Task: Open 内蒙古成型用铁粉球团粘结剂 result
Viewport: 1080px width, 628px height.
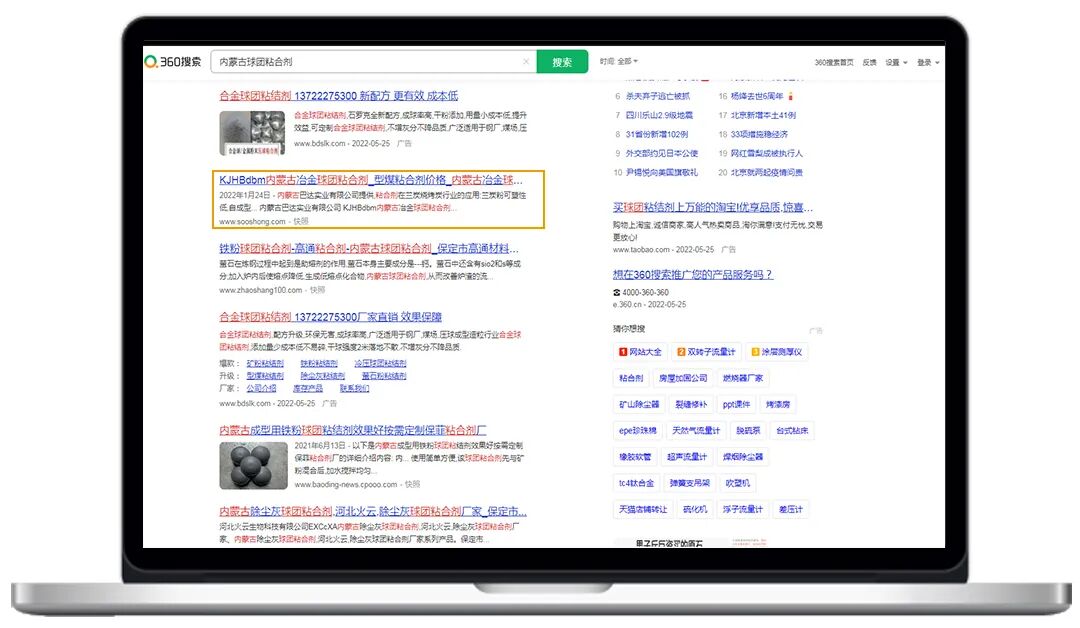Action: (353, 430)
